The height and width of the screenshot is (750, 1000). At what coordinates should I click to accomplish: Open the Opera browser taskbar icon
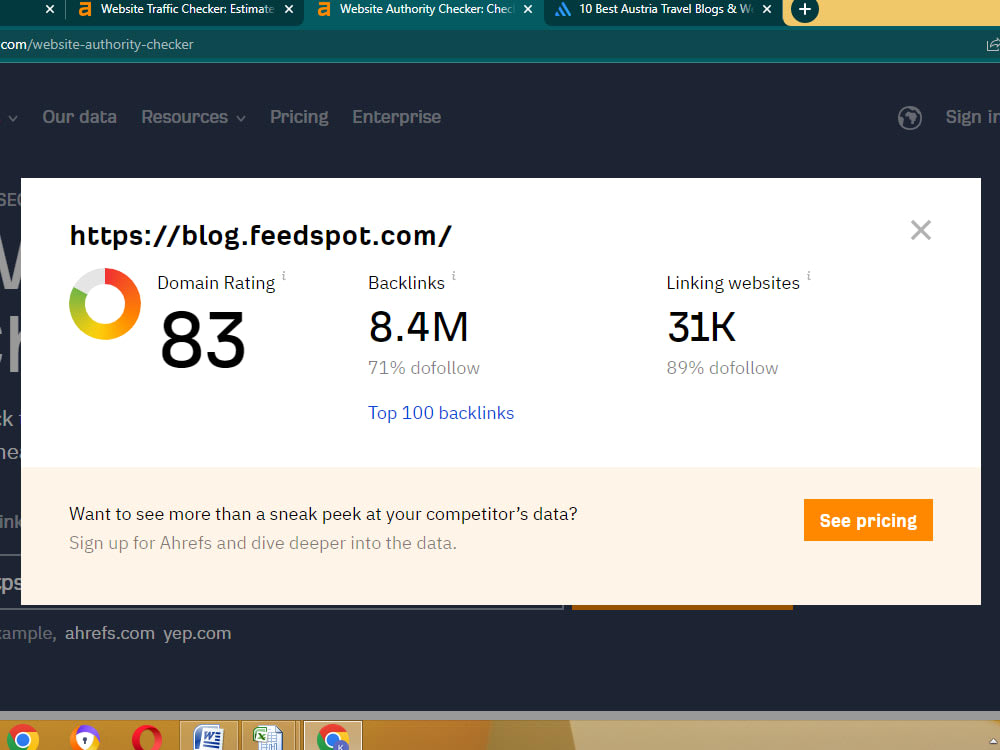click(x=147, y=738)
